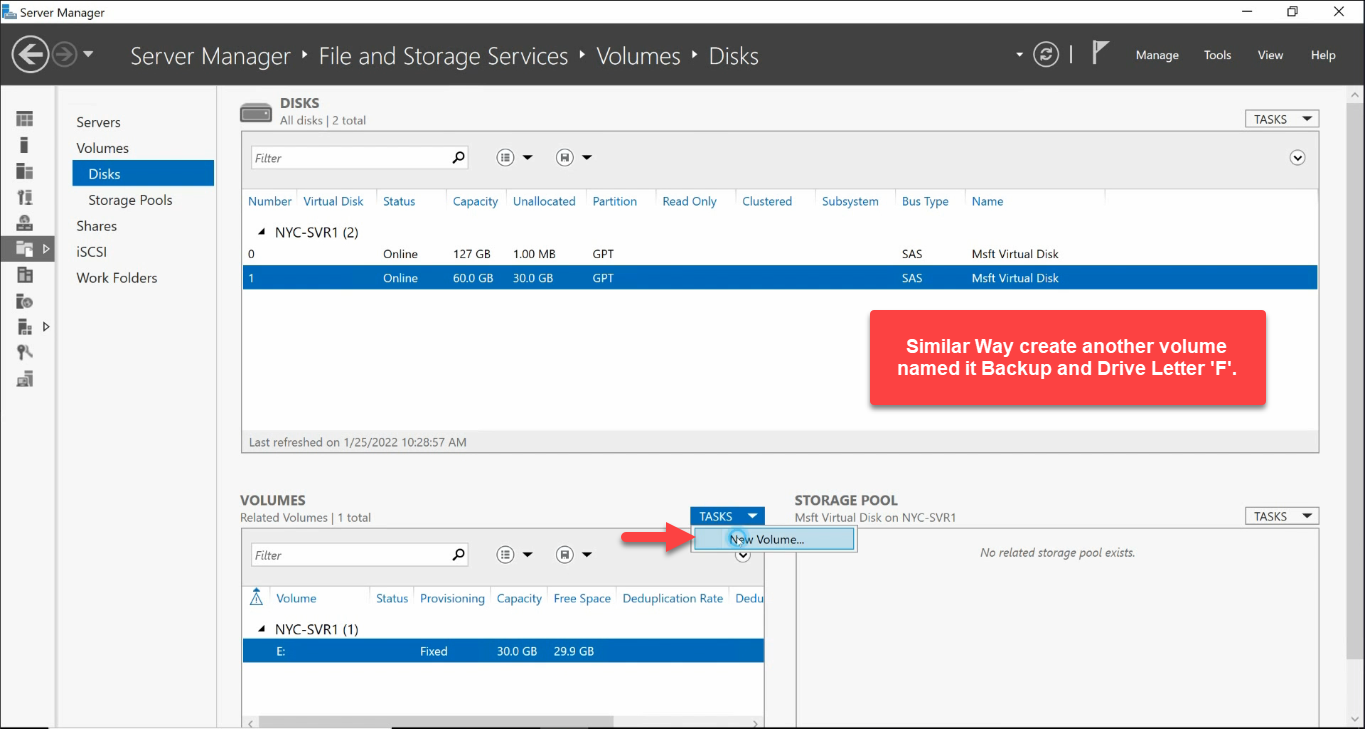The image size is (1365, 729).
Task: Collapse the NYC-SVR1 (2) group in Disks
Action: pos(263,232)
